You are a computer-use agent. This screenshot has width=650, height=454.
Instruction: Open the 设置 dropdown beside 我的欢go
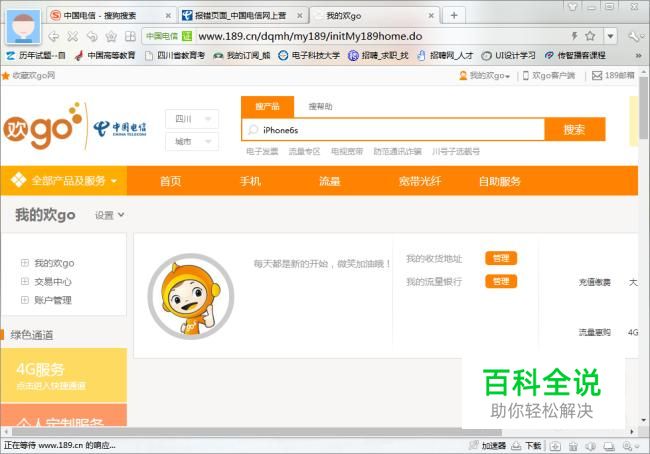[109, 215]
